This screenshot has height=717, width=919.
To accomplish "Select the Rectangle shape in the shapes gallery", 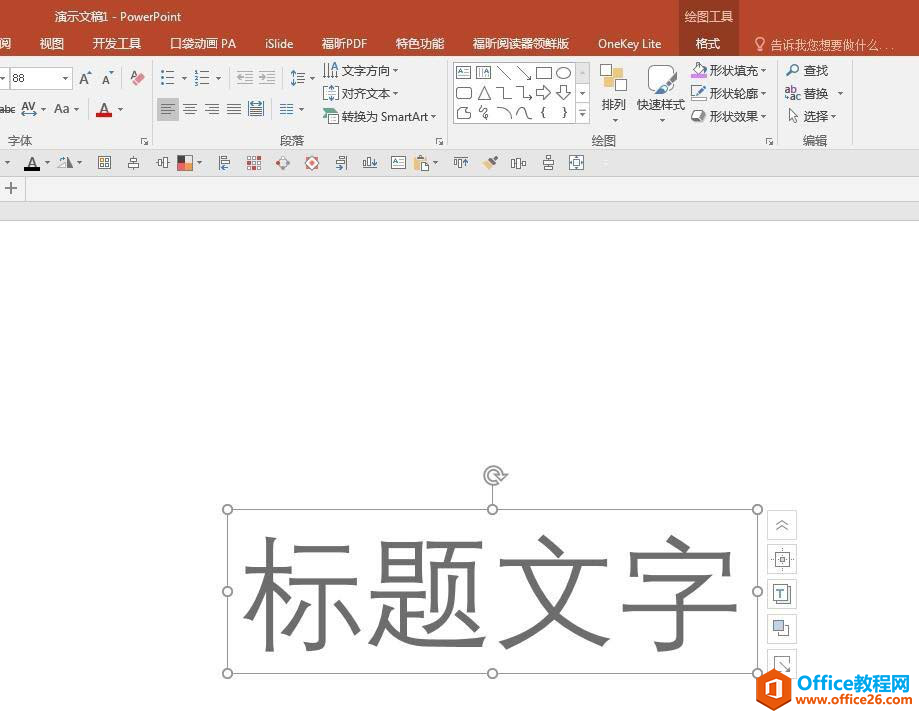I will pos(543,73).
